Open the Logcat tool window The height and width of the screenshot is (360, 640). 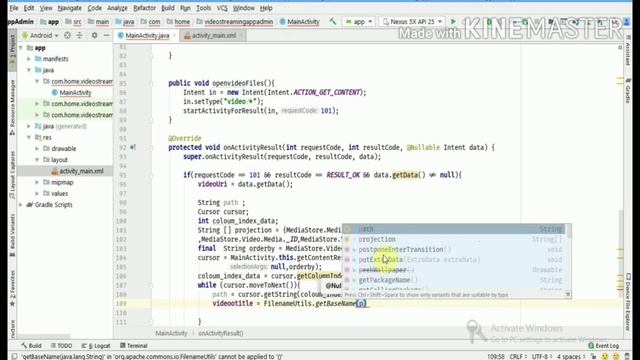(96, 346)
